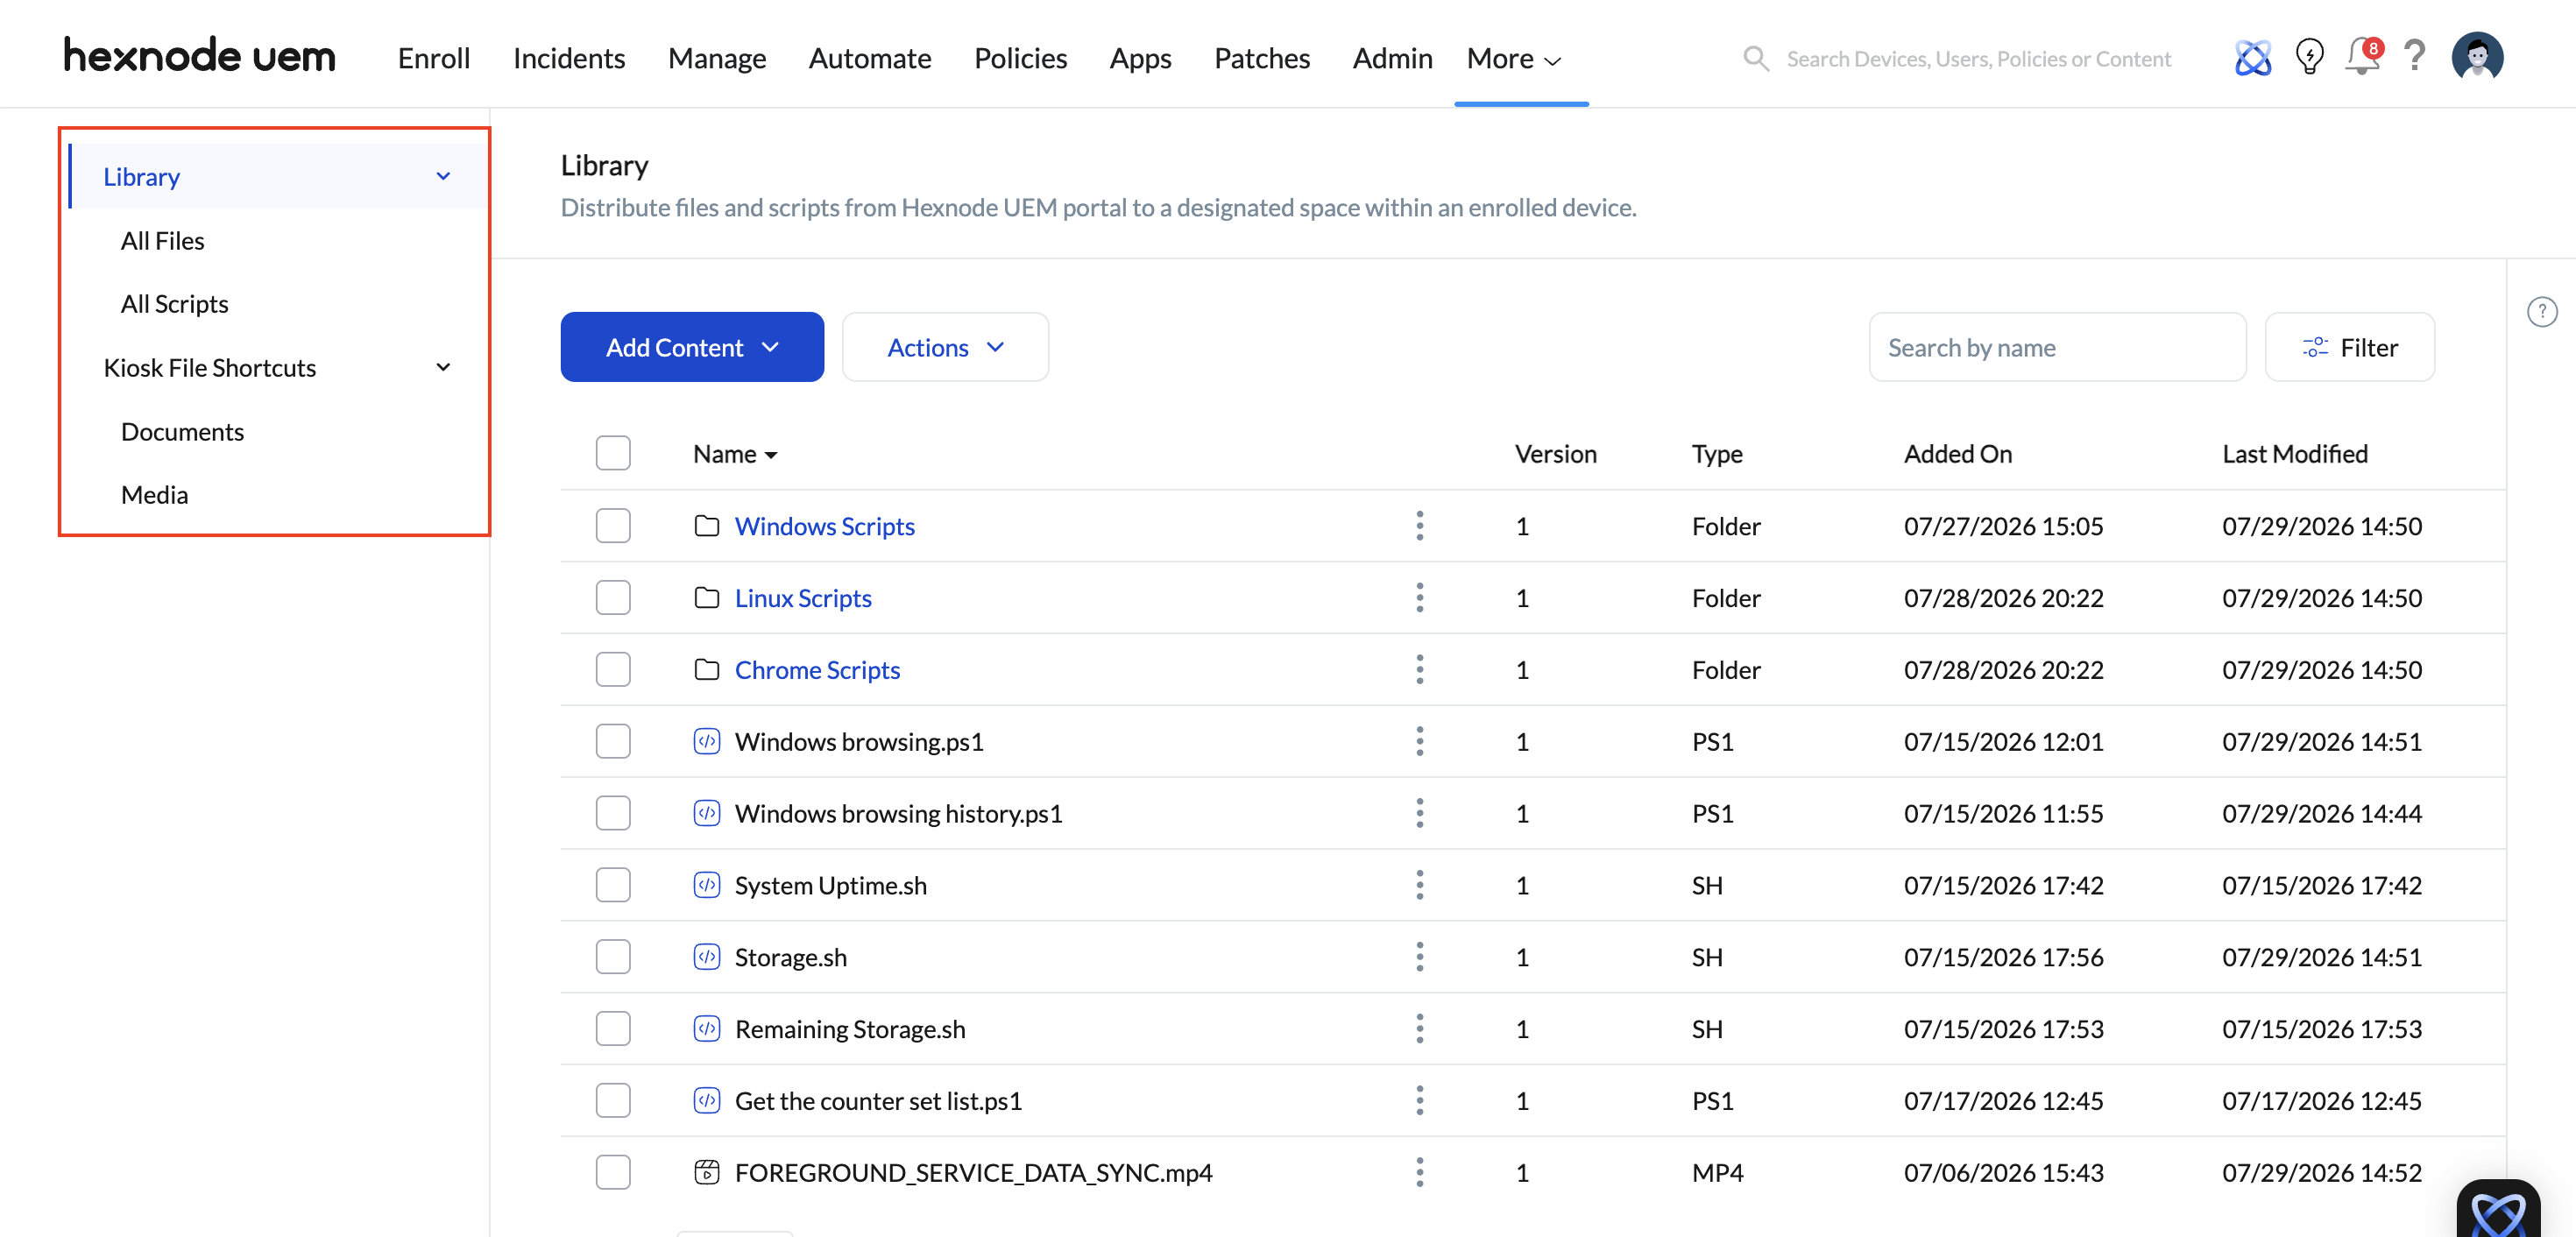
Task: Check the Remaining Storage.sh row checkbox
Action: pyautogui.click(x=613, y=1029)
